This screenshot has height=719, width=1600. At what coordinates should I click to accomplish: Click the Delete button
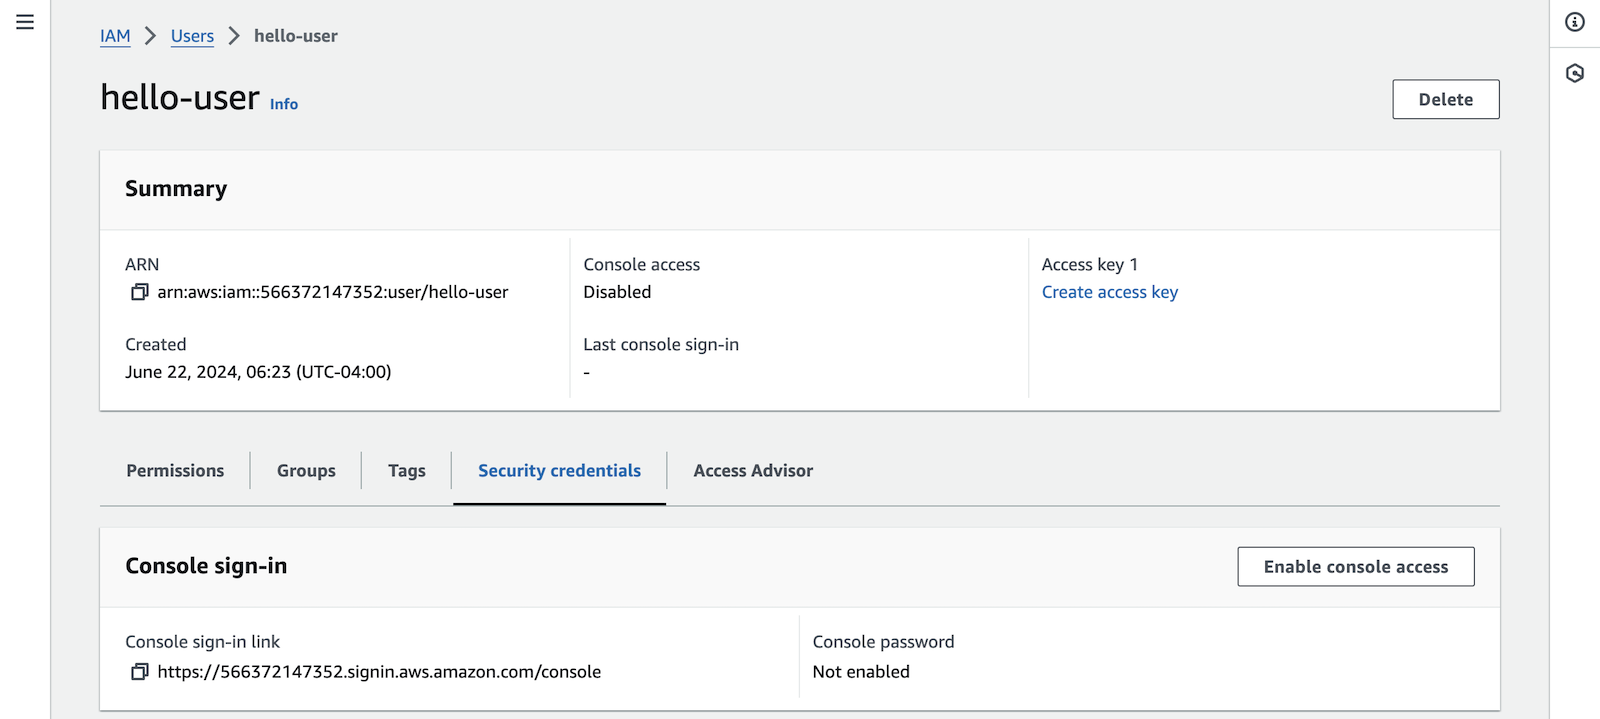(x=1445, y=99)
